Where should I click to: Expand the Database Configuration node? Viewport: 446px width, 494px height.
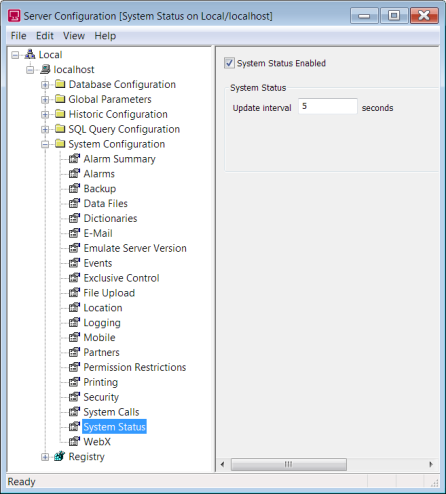tap(45, 85)
